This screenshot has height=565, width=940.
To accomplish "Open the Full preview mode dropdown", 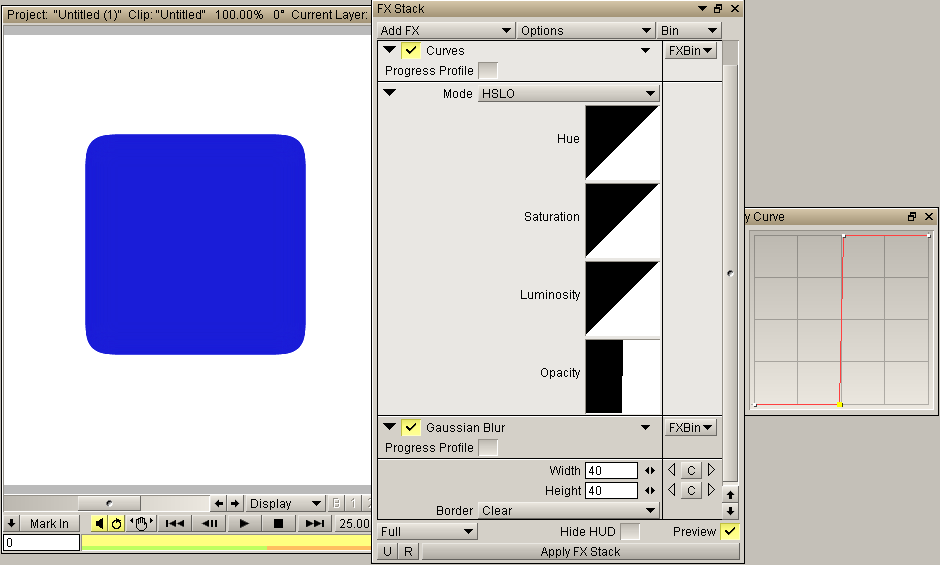I will 427,531.
